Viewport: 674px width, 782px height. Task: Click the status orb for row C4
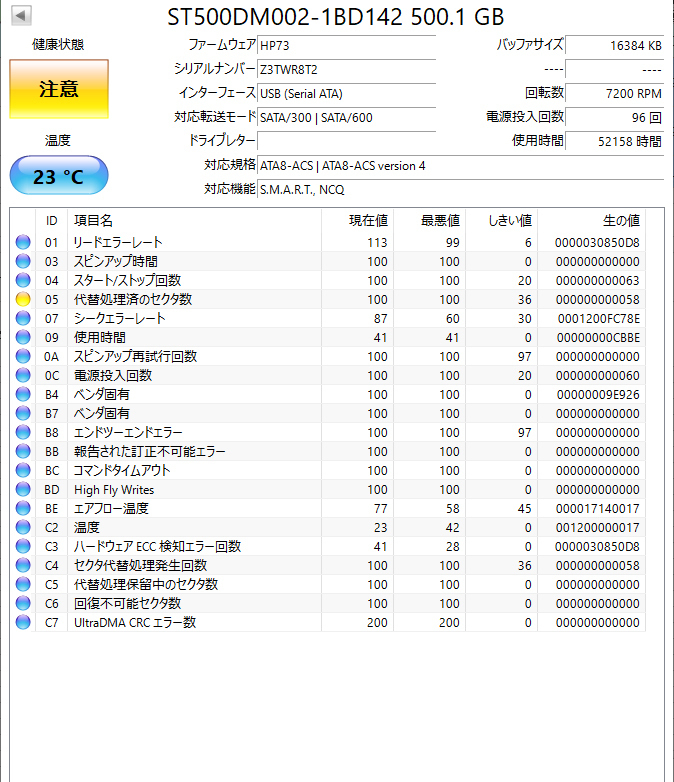tap(23, 565)
